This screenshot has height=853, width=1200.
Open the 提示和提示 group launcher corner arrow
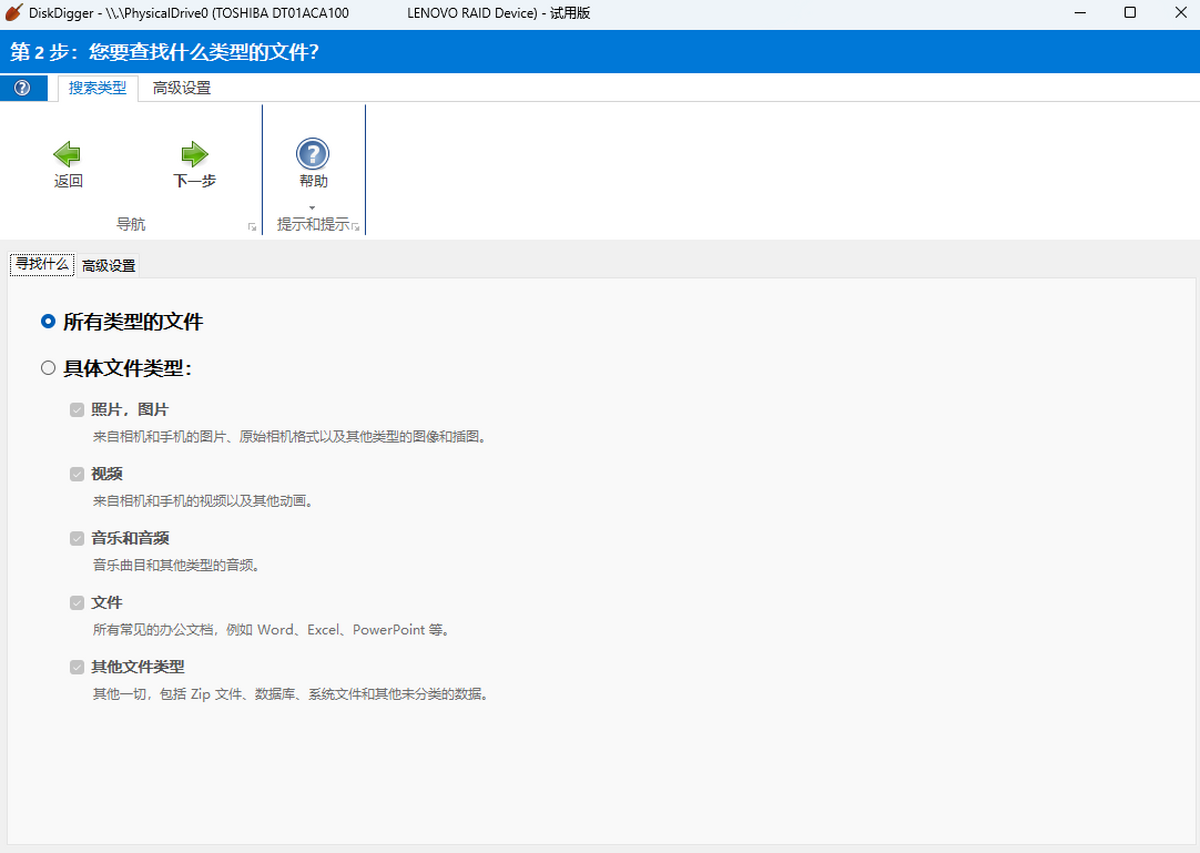click(x=356, y=227)
